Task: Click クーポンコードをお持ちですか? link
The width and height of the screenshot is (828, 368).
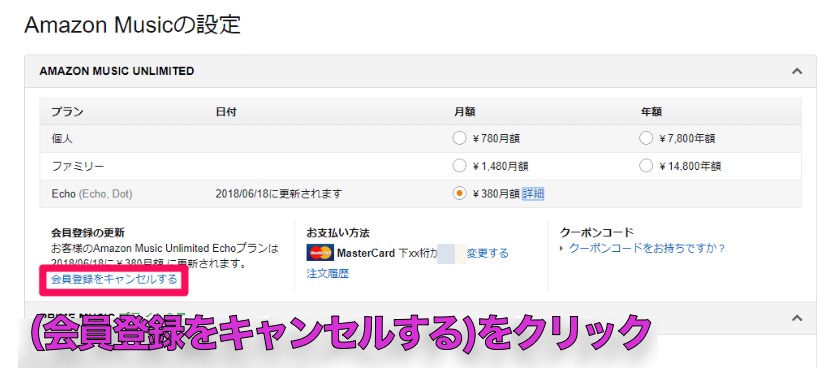Action: pos(647,248)
